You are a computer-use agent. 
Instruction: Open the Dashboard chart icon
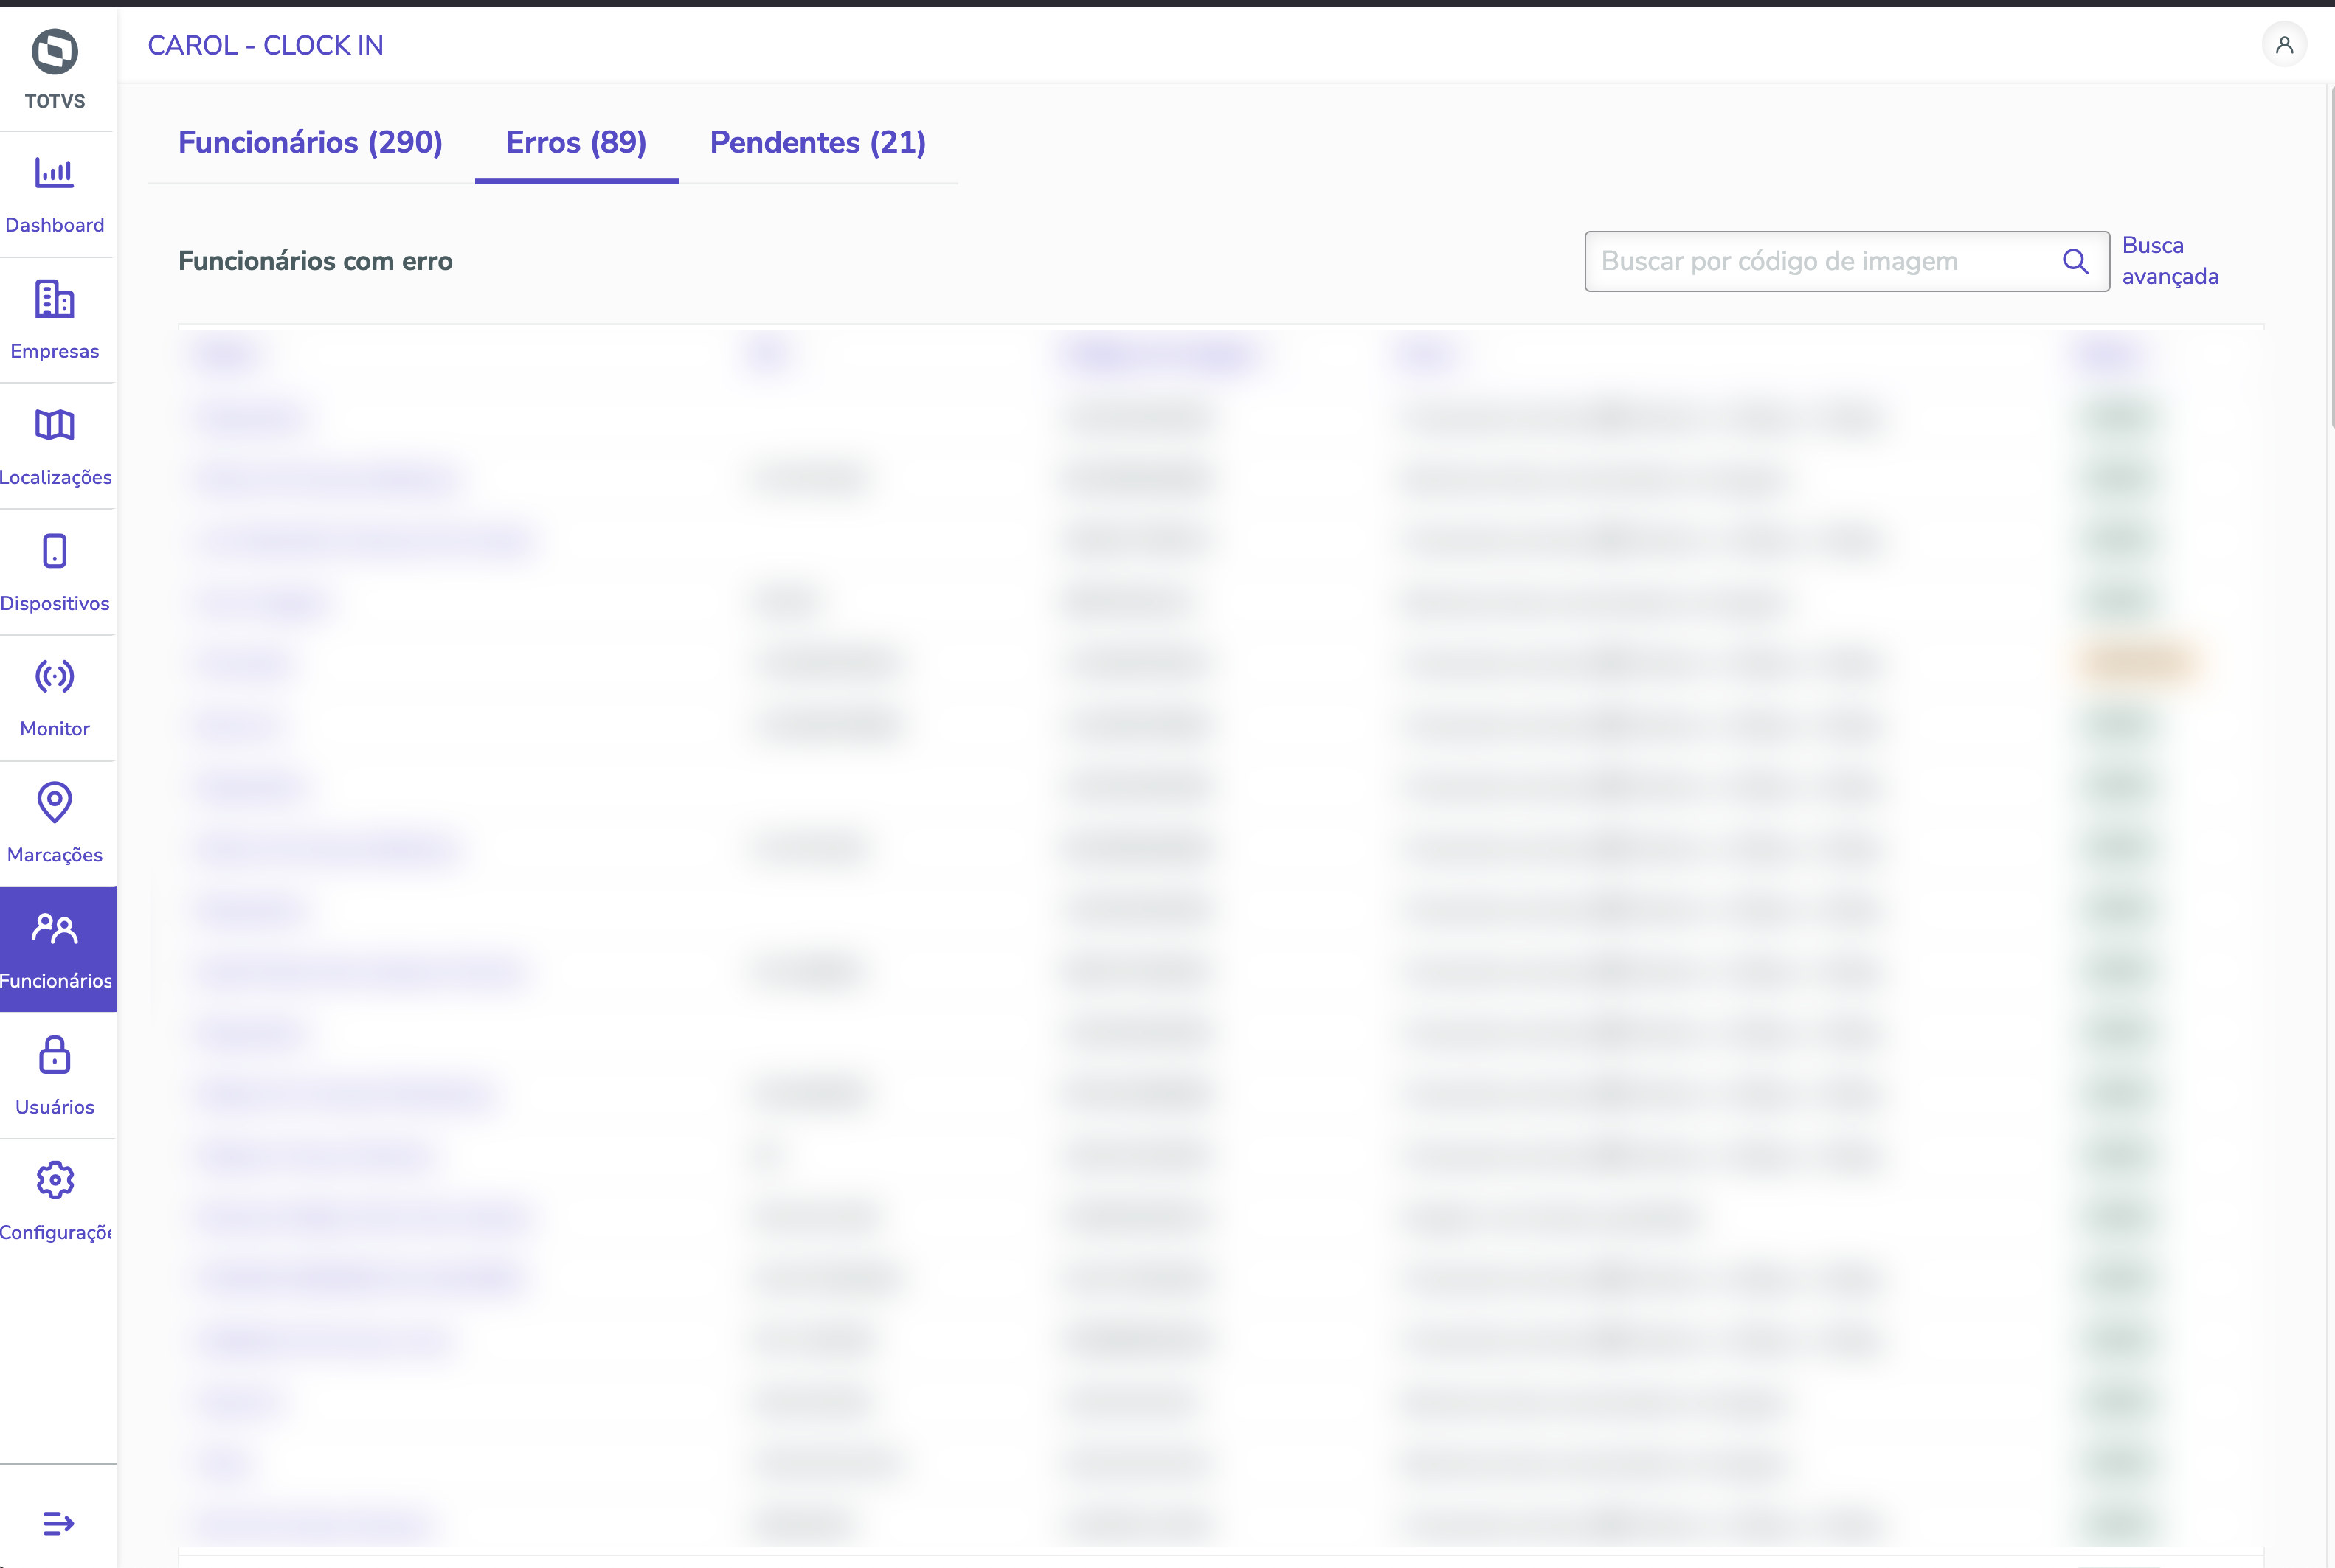(x=55, y=173)
